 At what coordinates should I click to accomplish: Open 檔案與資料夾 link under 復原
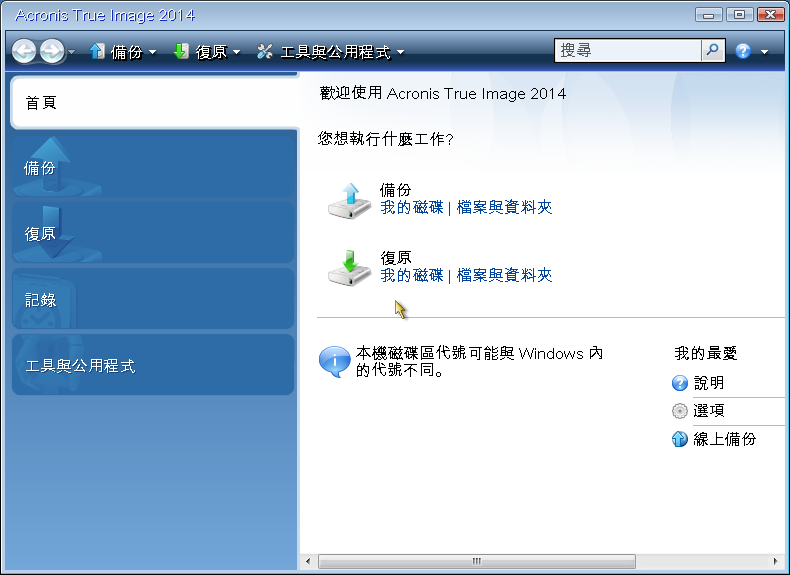[x=504, y=275]
